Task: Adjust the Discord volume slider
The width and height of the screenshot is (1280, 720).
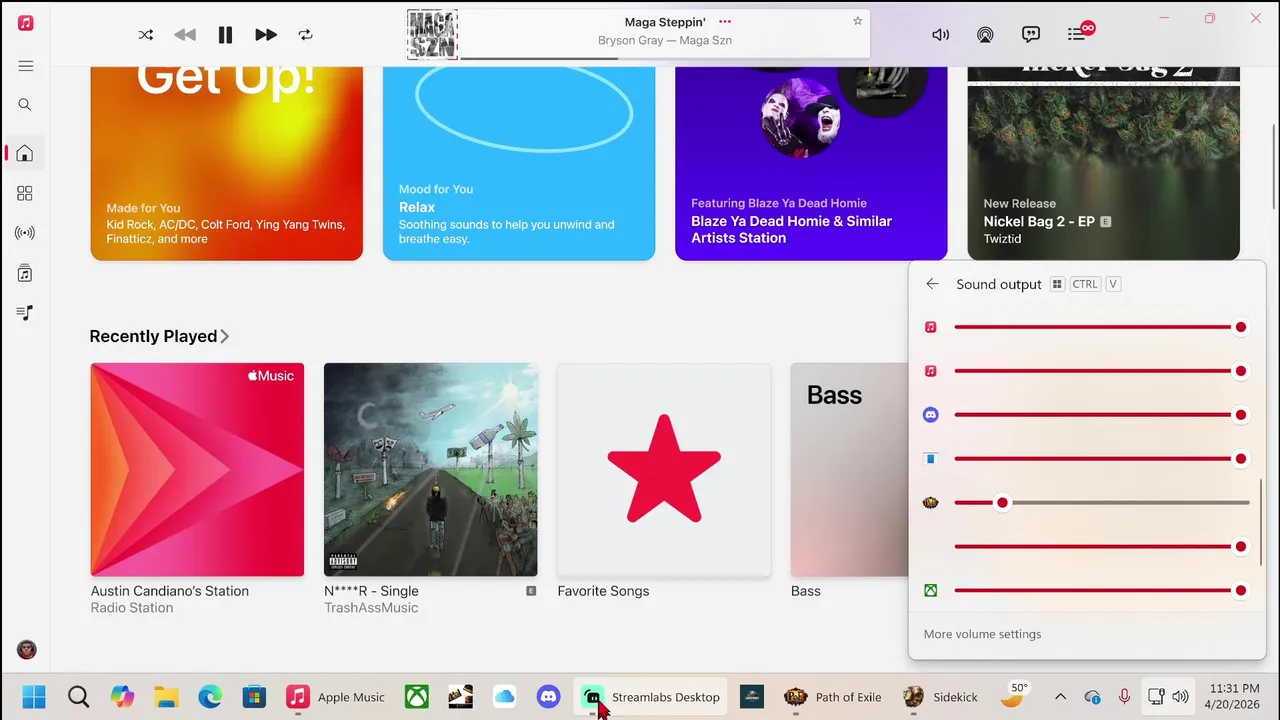Action: point(1102,415)
